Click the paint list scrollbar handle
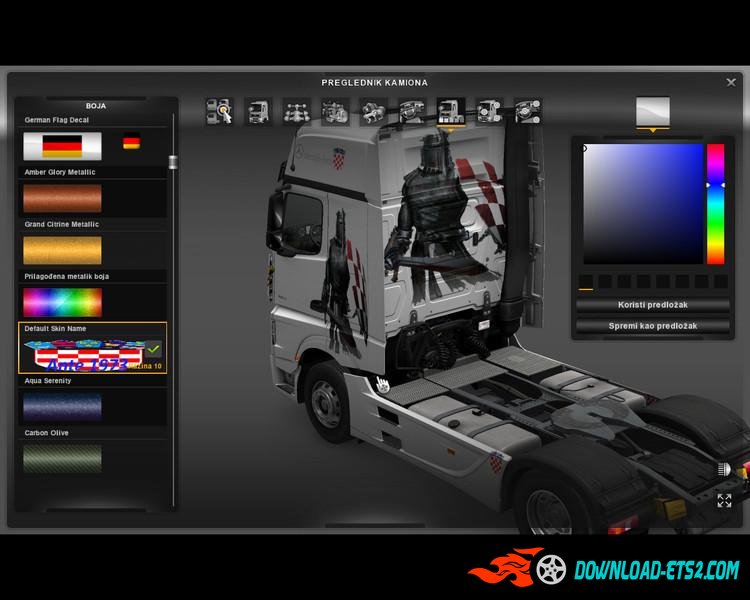750x600 pixels. 173,162
